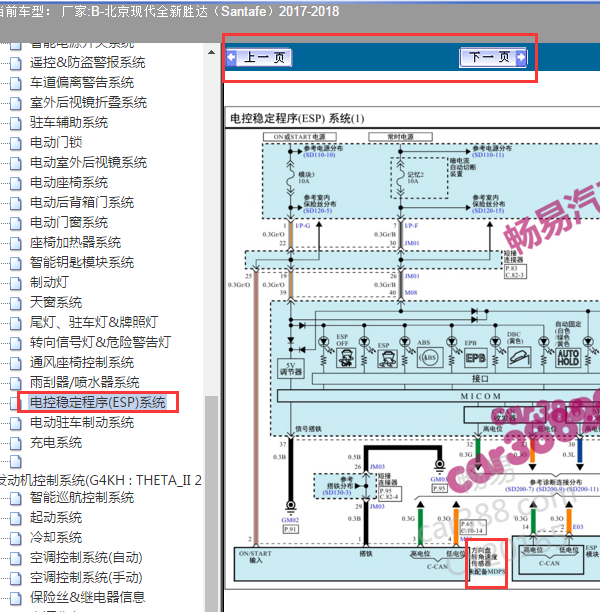Open 遥控&防盗警报系统 tree entry
600x612 pixels.
pyautogui.click(x=87, y=62)
